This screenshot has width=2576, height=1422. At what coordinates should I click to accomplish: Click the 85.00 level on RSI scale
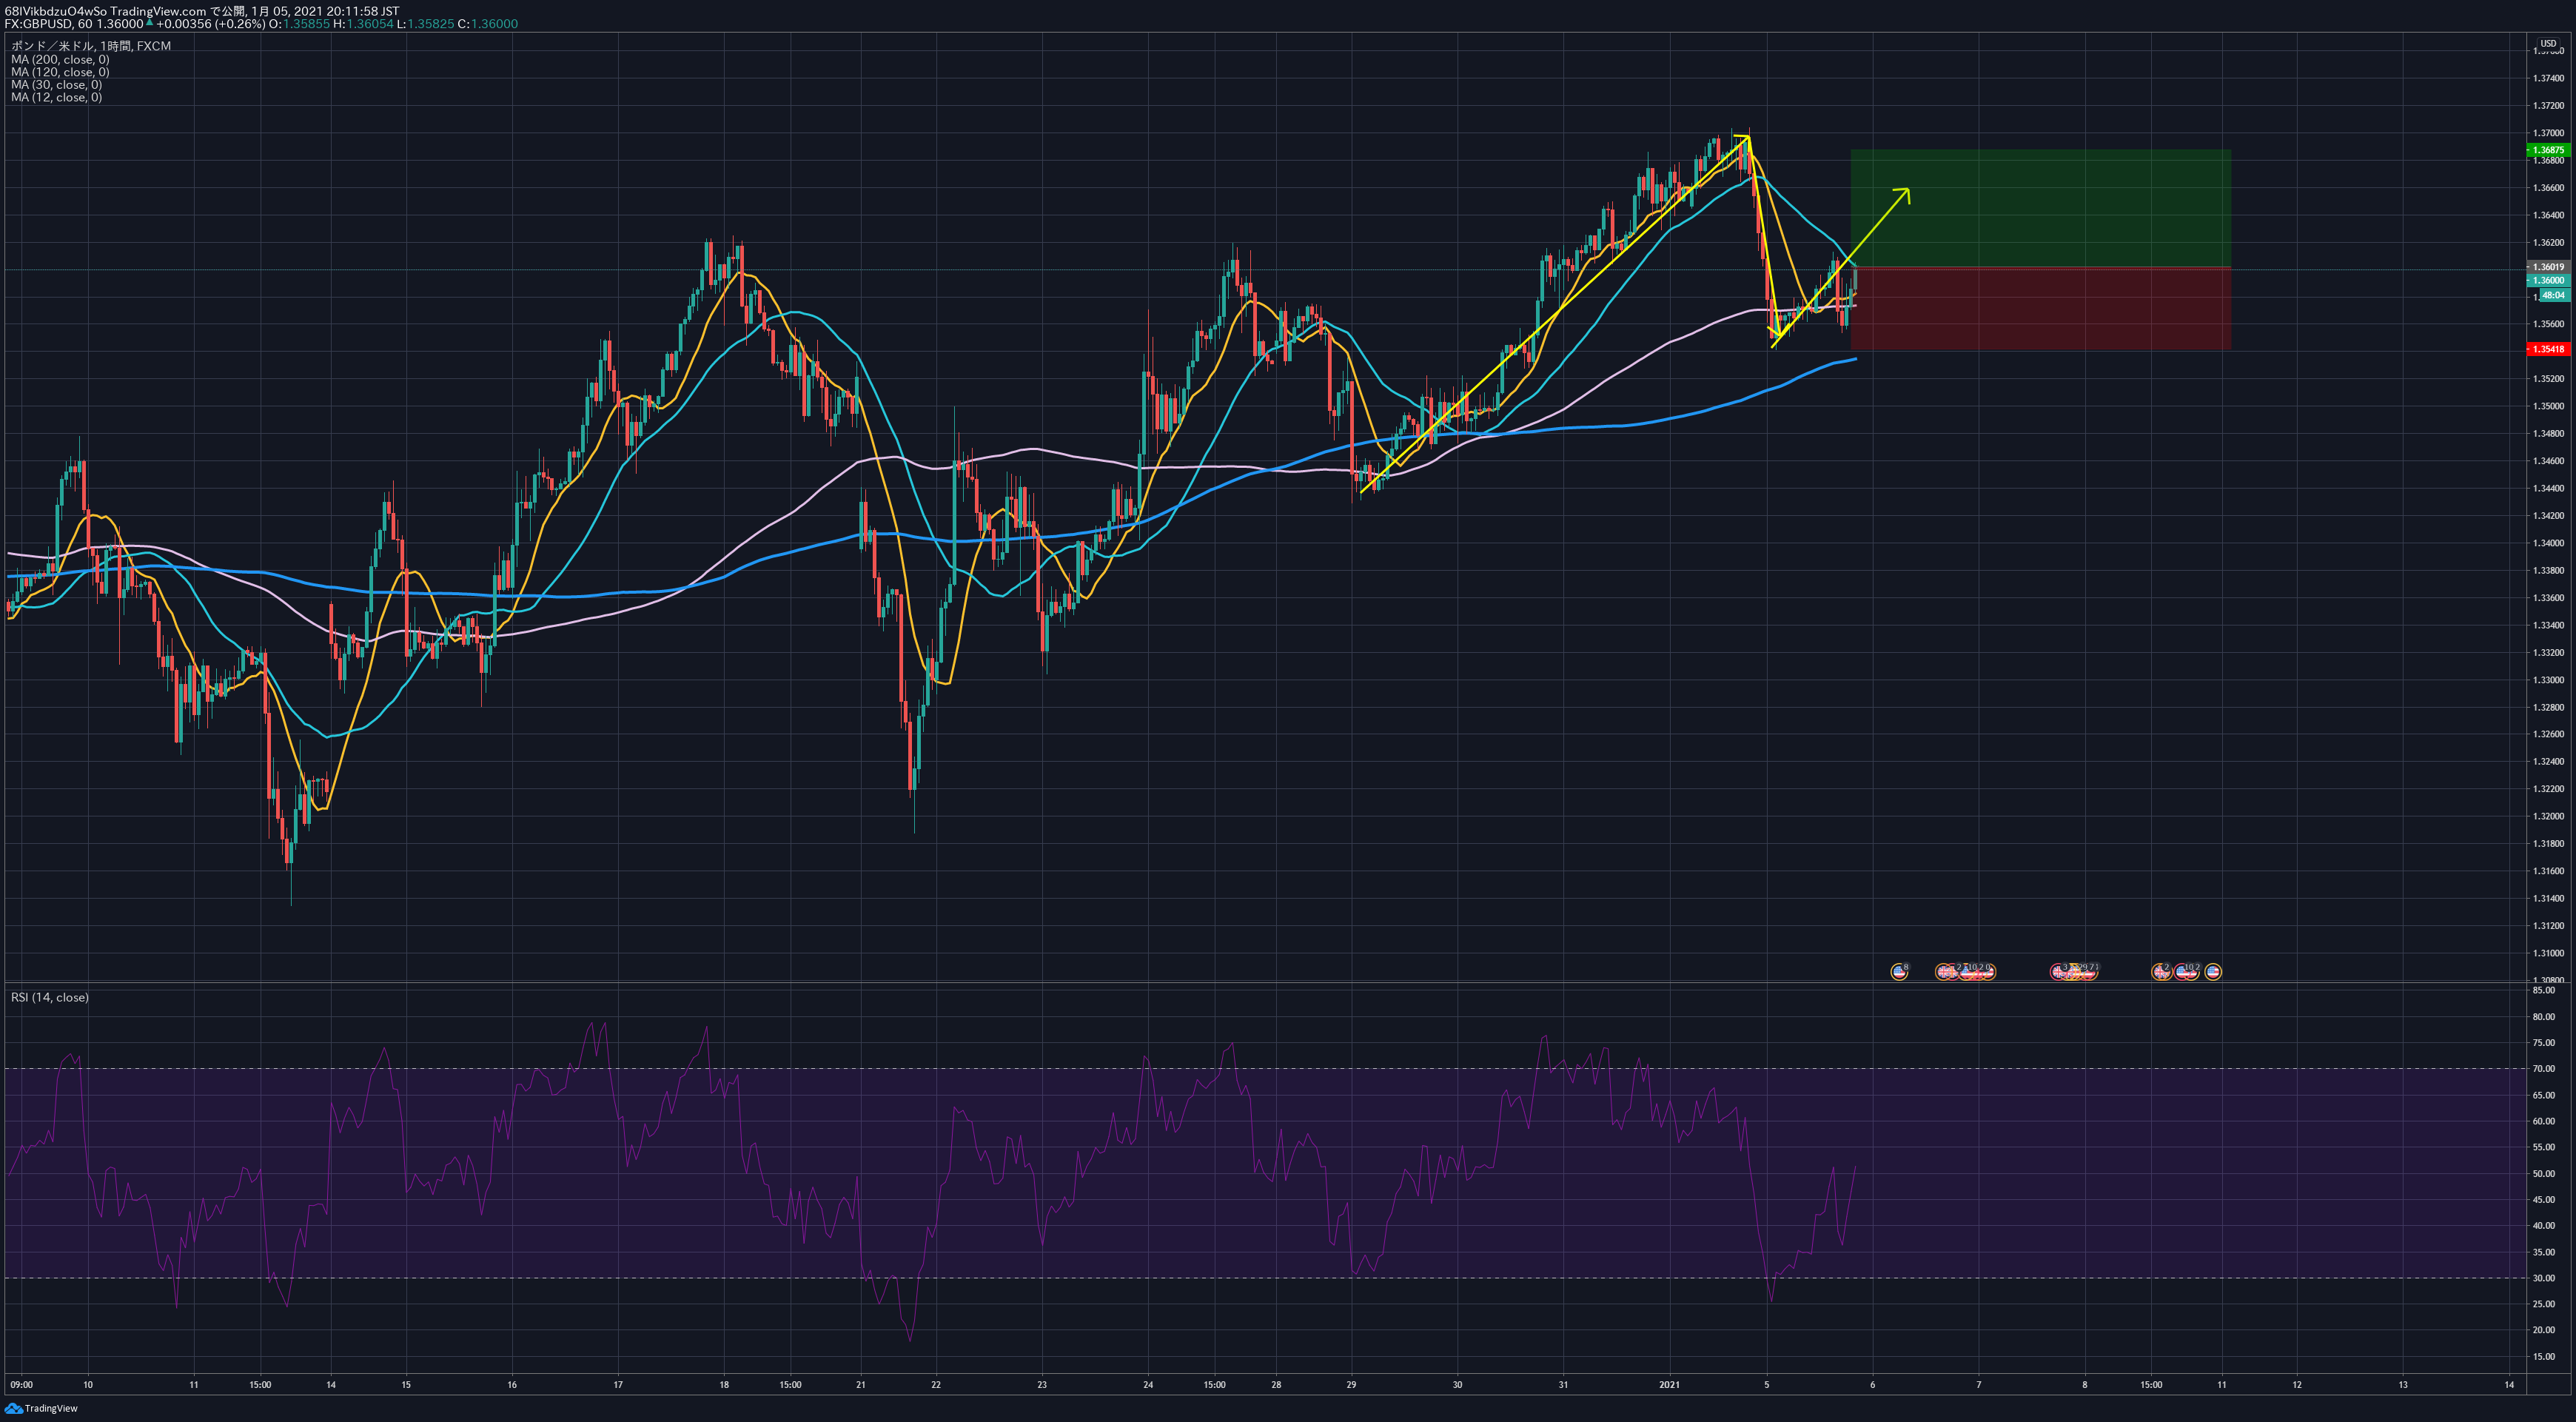pyautogui.click(x=2544, y=990)
